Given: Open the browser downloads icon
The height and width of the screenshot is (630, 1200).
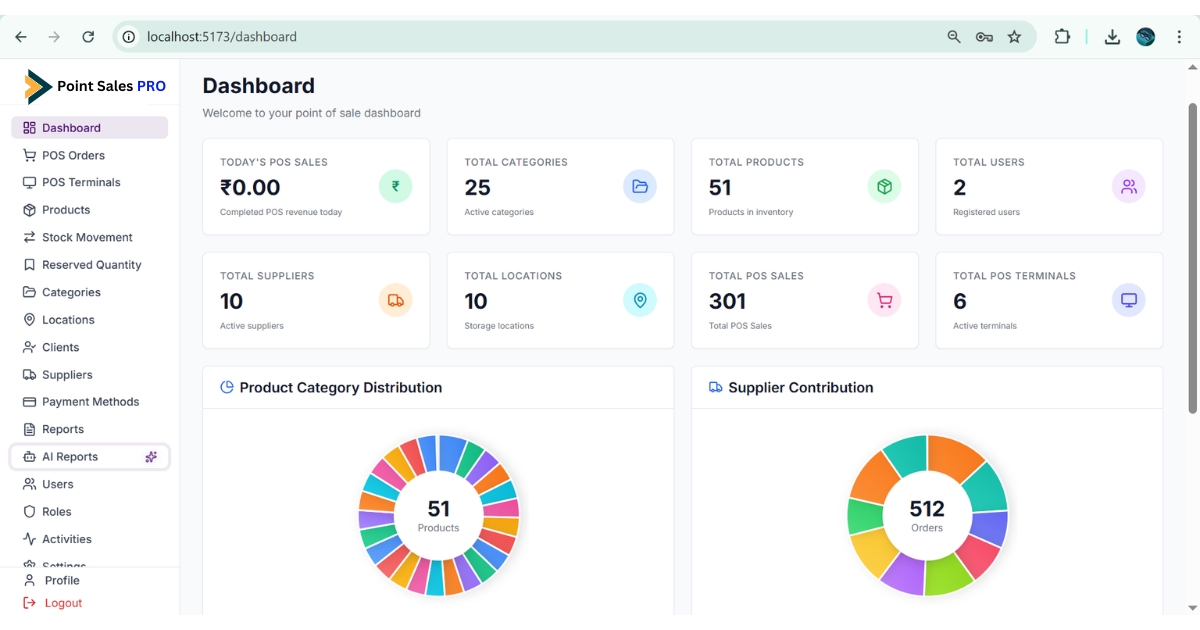Looking at the screenshot, I should click(1112, 36).
